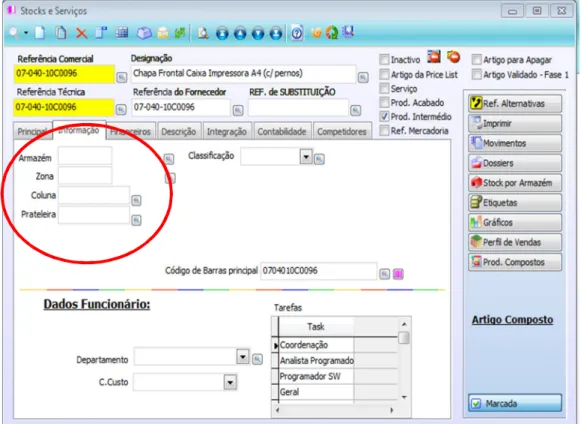Enable the Prod. Acabado checkbox
This screenshot has width=581, height=424.
[385, 103]
